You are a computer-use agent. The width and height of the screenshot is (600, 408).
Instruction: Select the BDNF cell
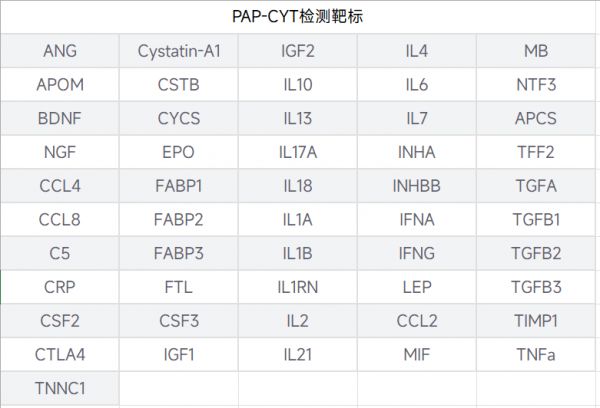tap(60, 119)
